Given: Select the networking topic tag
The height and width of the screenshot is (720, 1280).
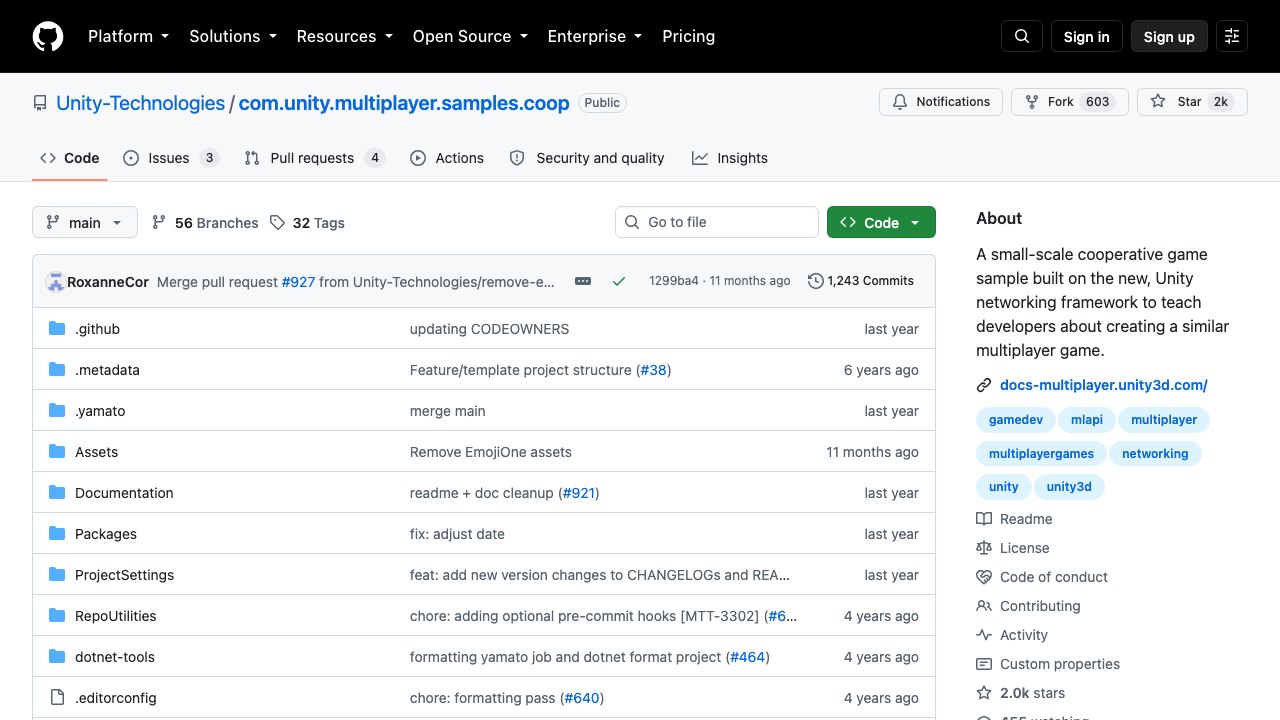Looking at the screenshot, I should pos(1155,454).
